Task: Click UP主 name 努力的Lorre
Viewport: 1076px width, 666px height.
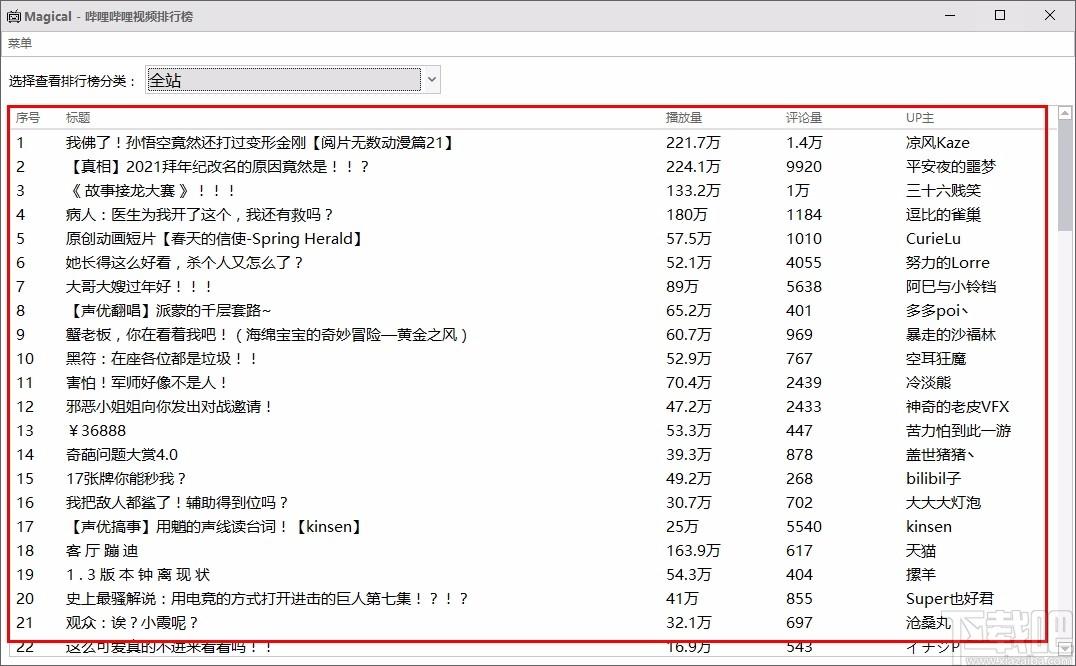Action: (948, 263)
